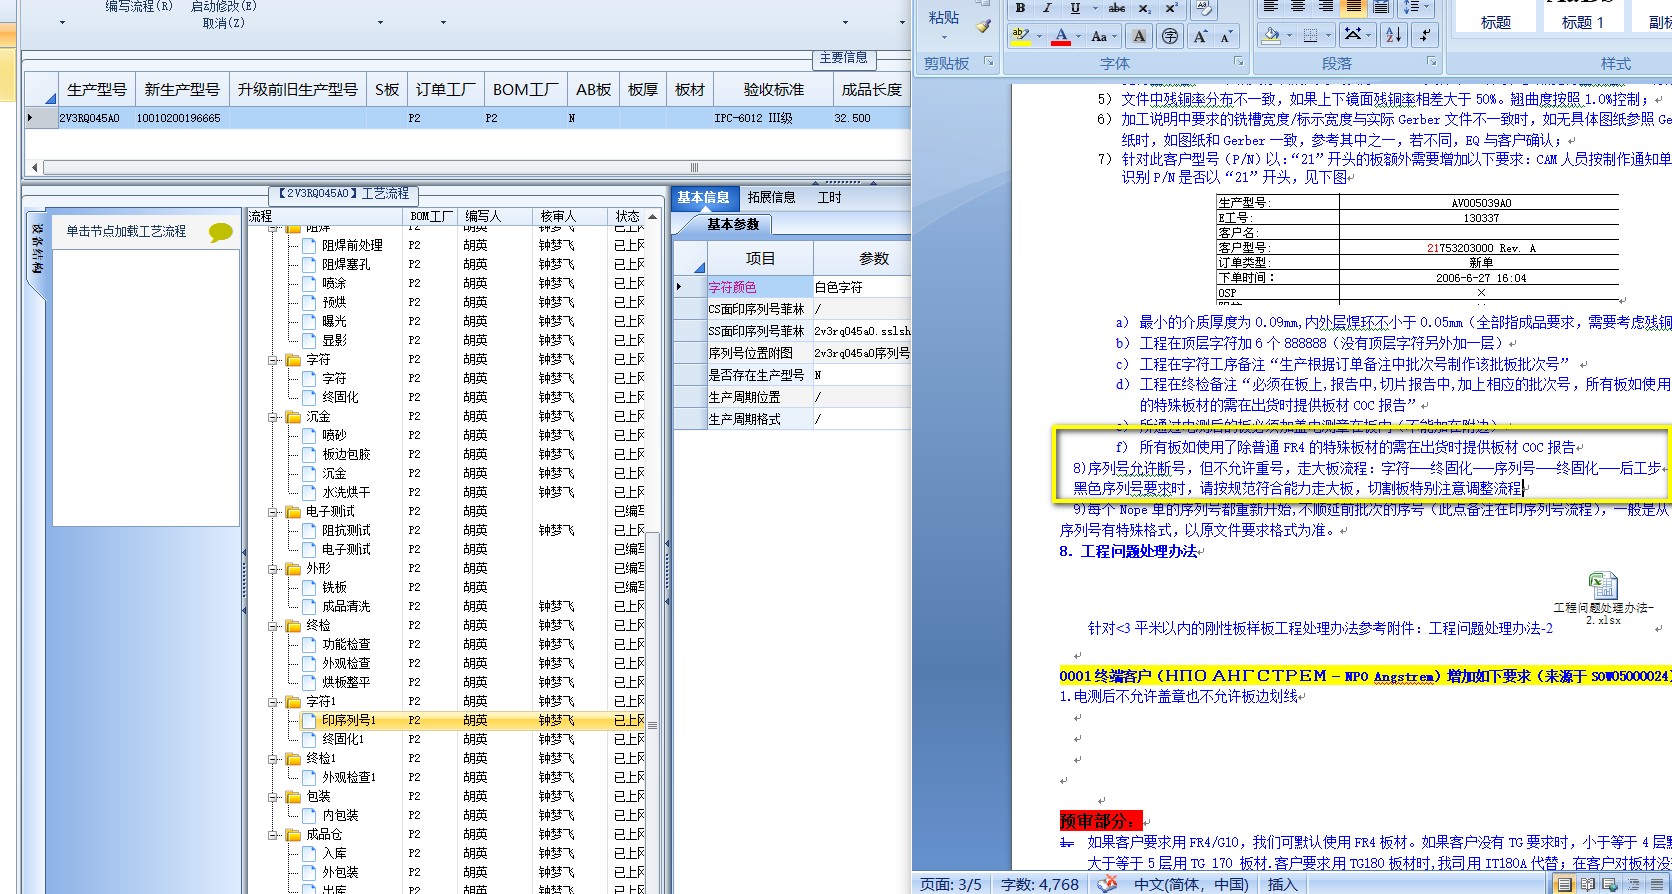Toggle insert mode (插入) in status bar

click(1282, 884)
